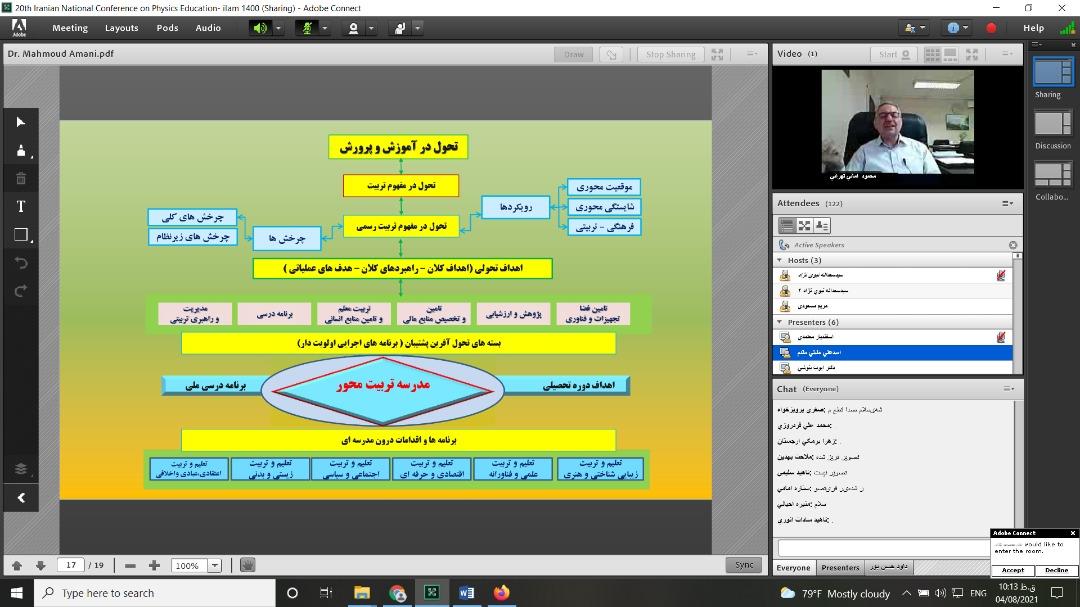The height and width of the screenshot is (607, 1080).
Task: Open the Layouts menu
Action: [x=122, y=28]
